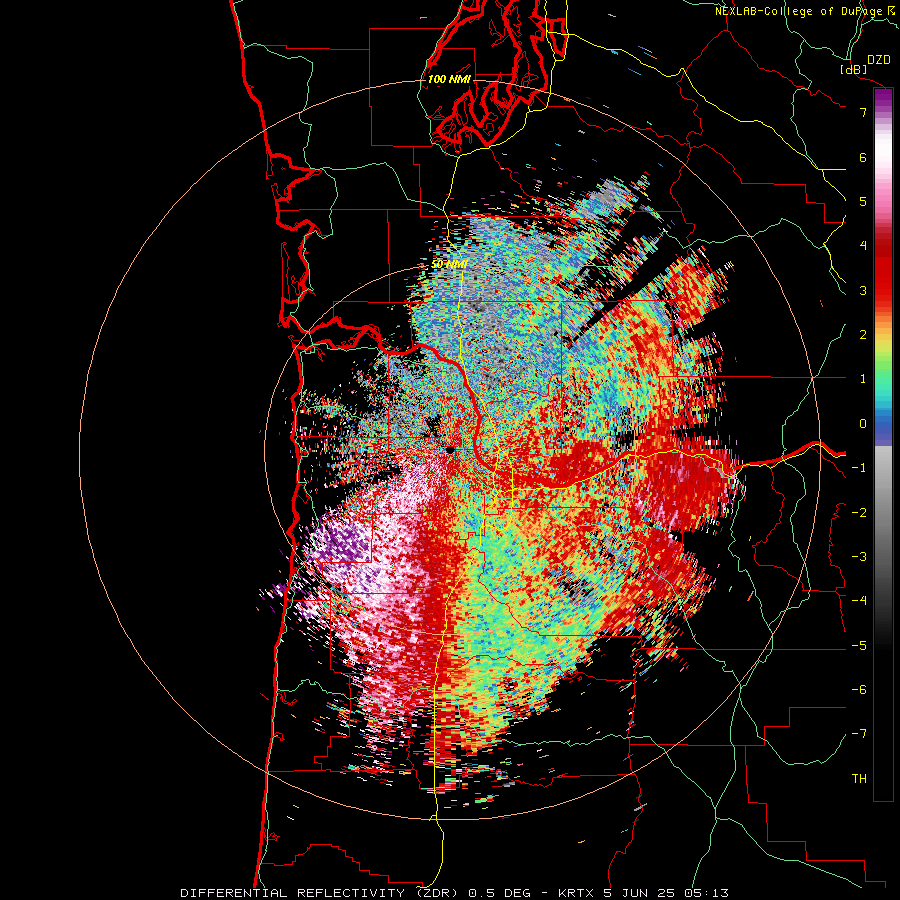Viewport: 900px width, 900px height.
Task: Click the 50 NMI range ring label
Action: click(449, 264)
